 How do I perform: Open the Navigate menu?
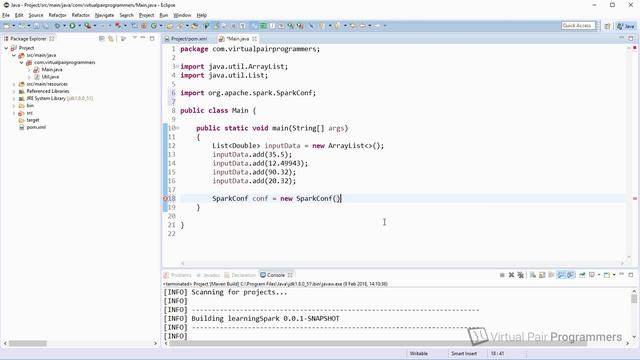point(104,15)
